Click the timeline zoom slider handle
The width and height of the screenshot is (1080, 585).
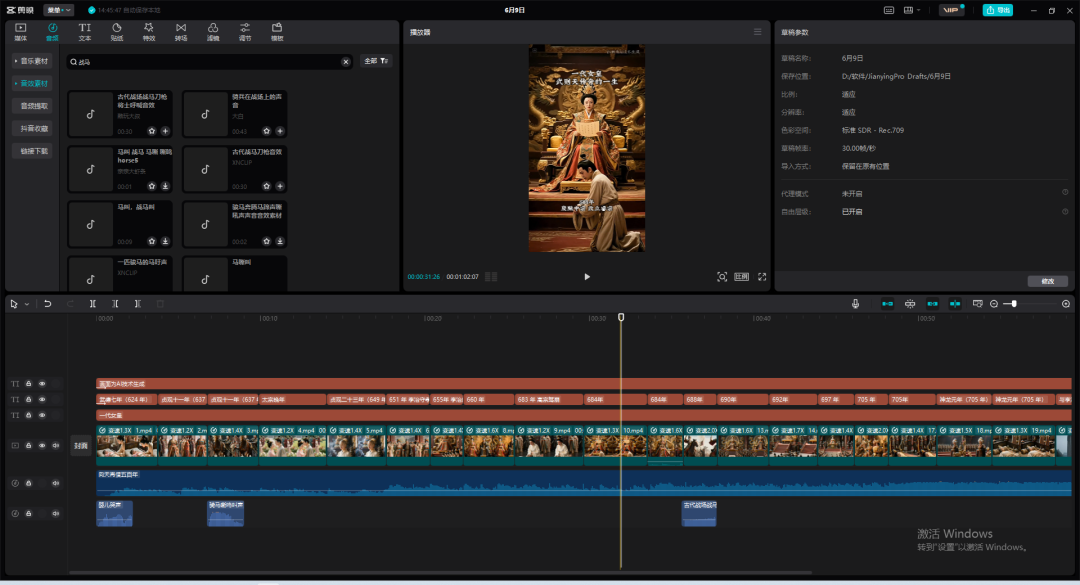point(1014,304)
